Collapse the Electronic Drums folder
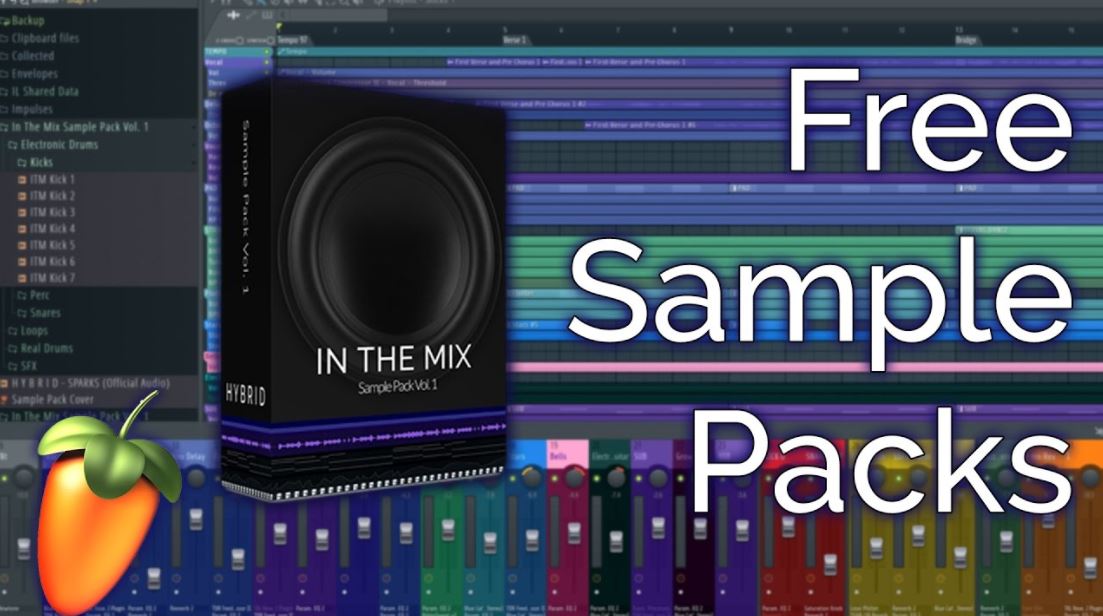This screenshot has width=1103, height=616. [13, 145]
